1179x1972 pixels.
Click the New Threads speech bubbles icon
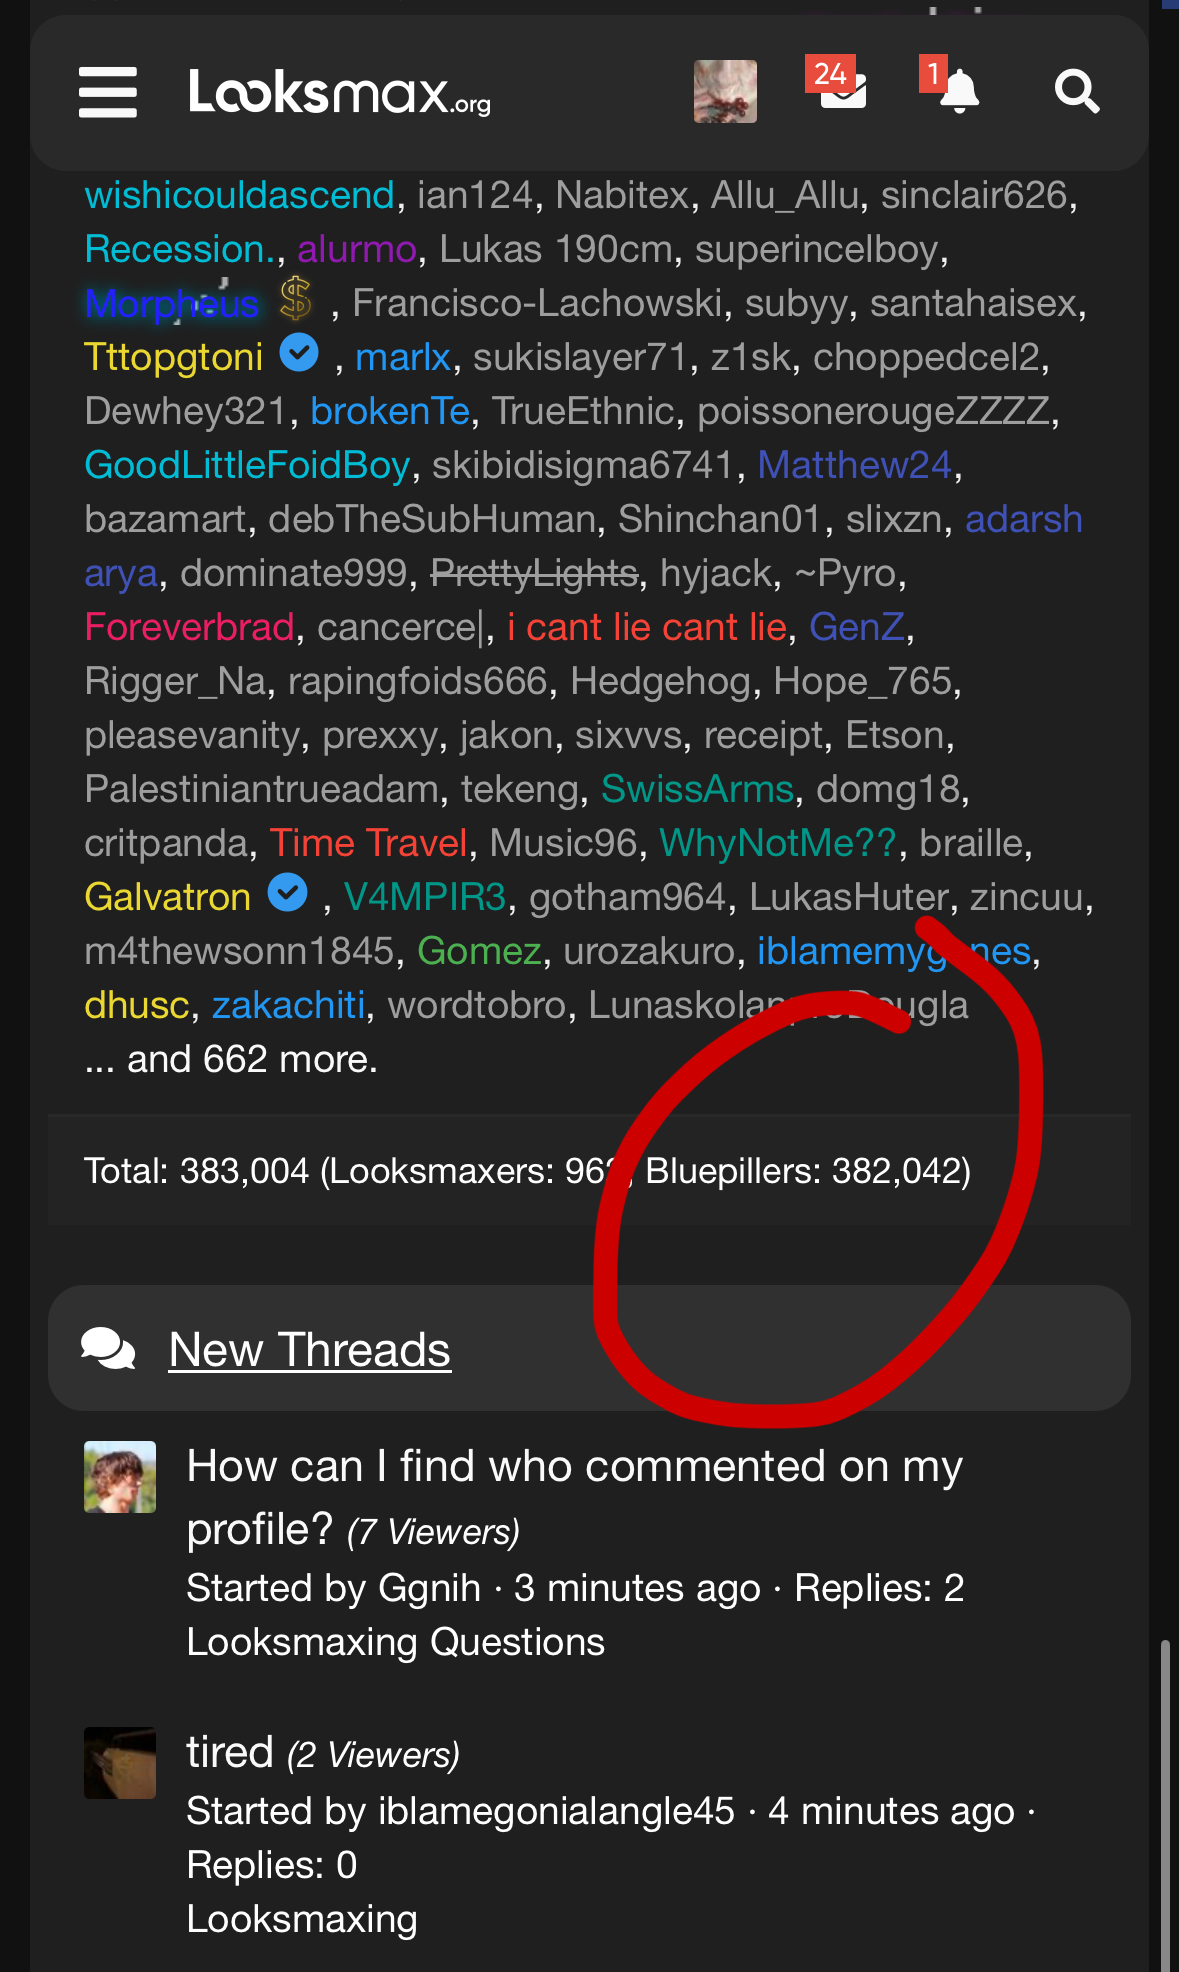point(108,1349)
